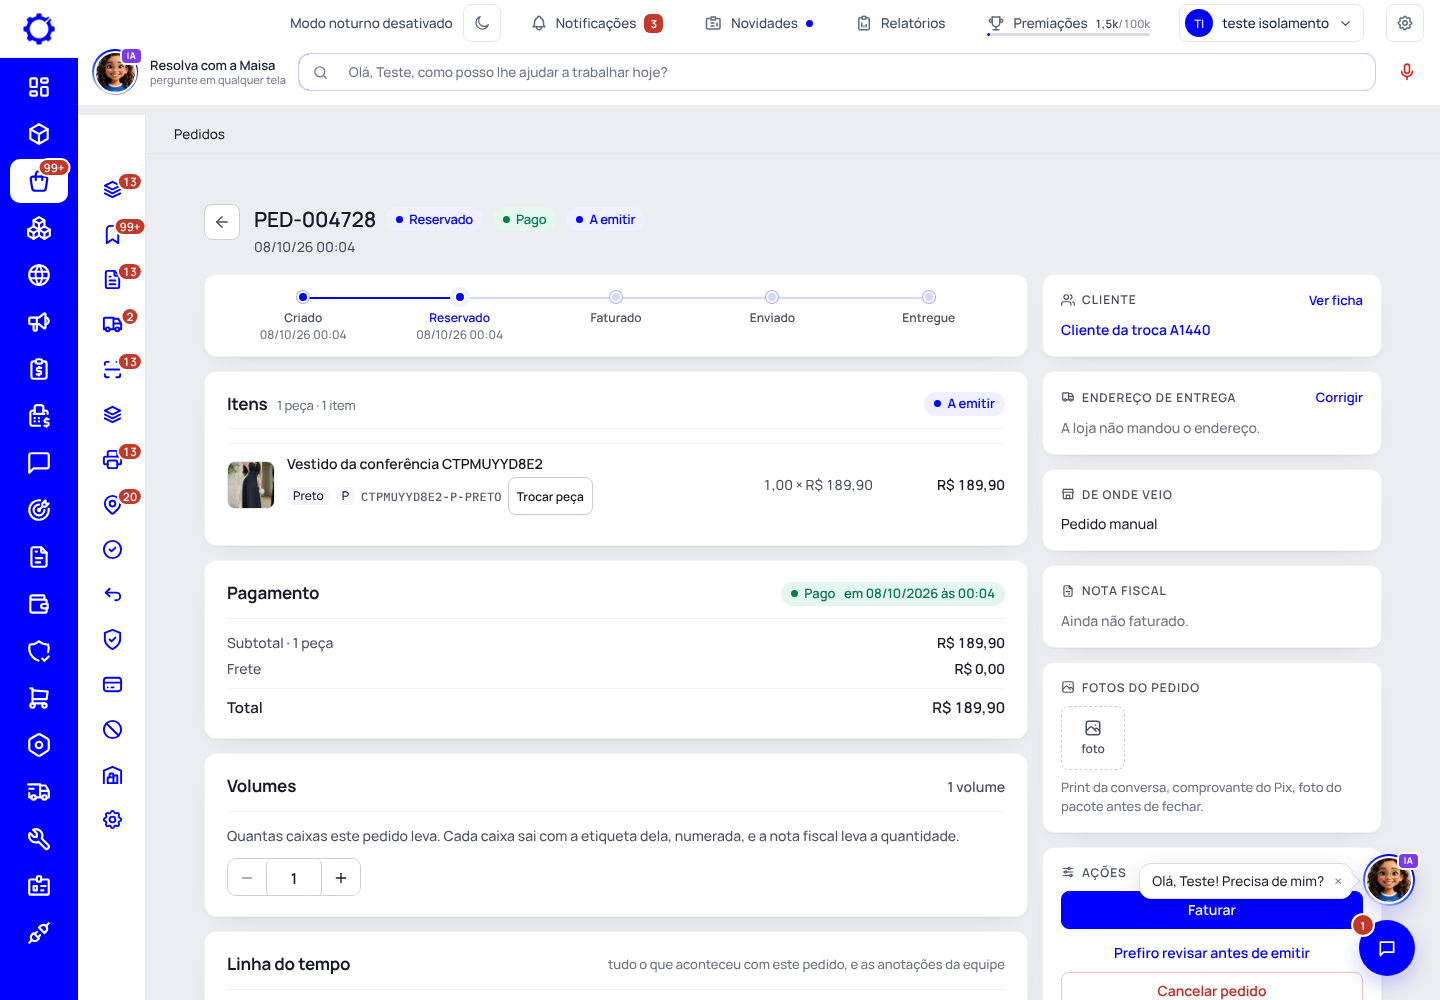Open the wallet icon in the blue sidebar

click(x=39, y=604)
